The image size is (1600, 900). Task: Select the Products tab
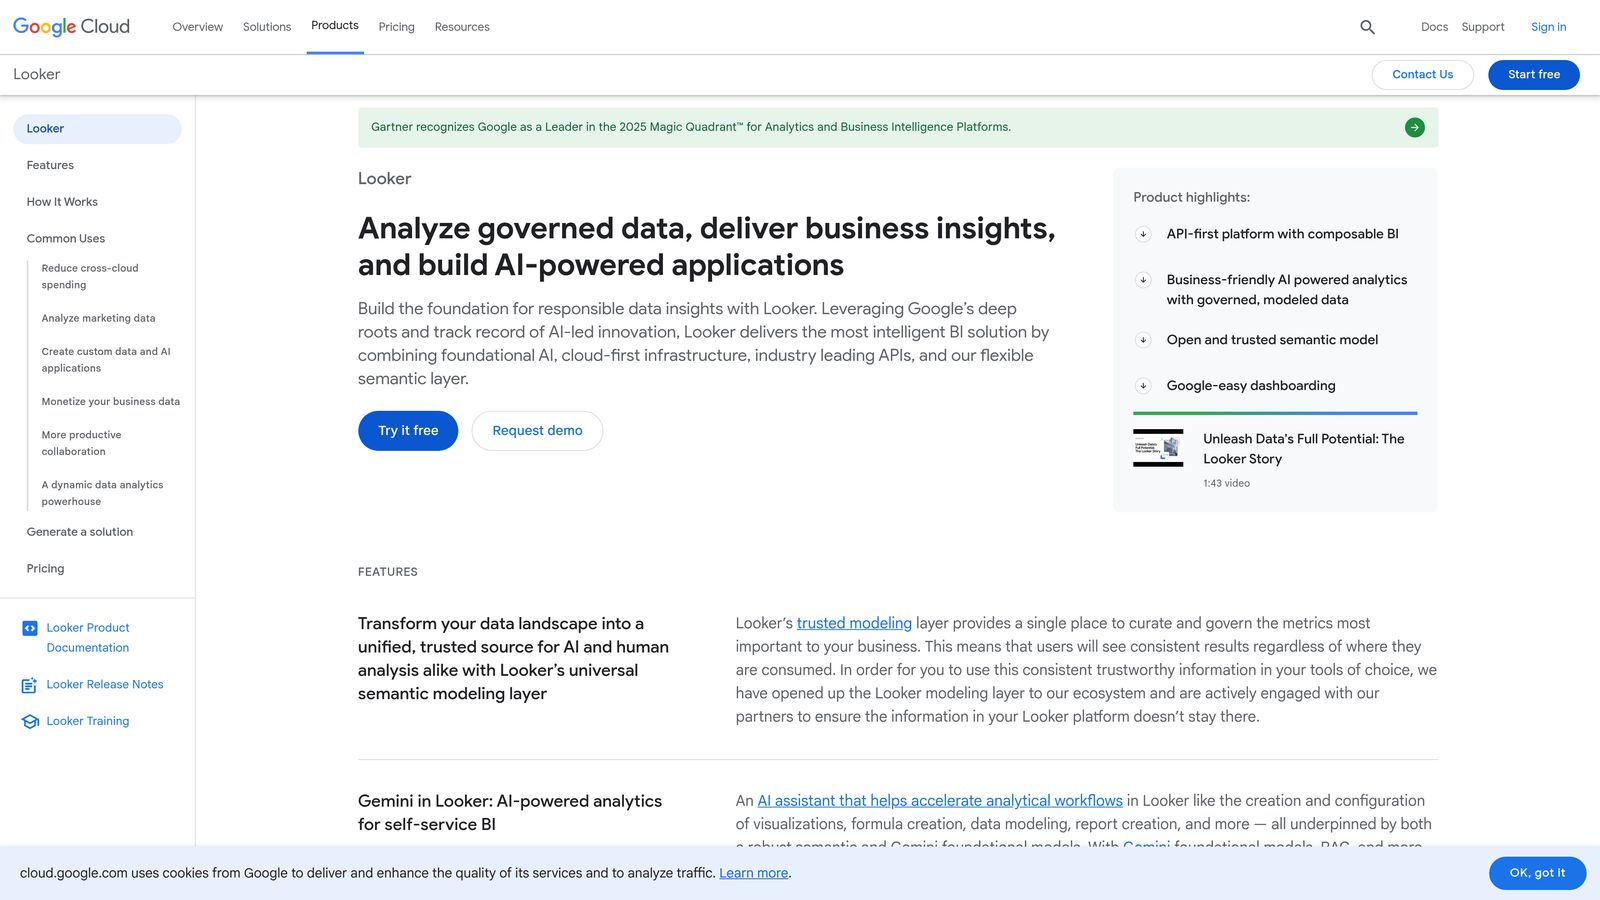(335, 26)
